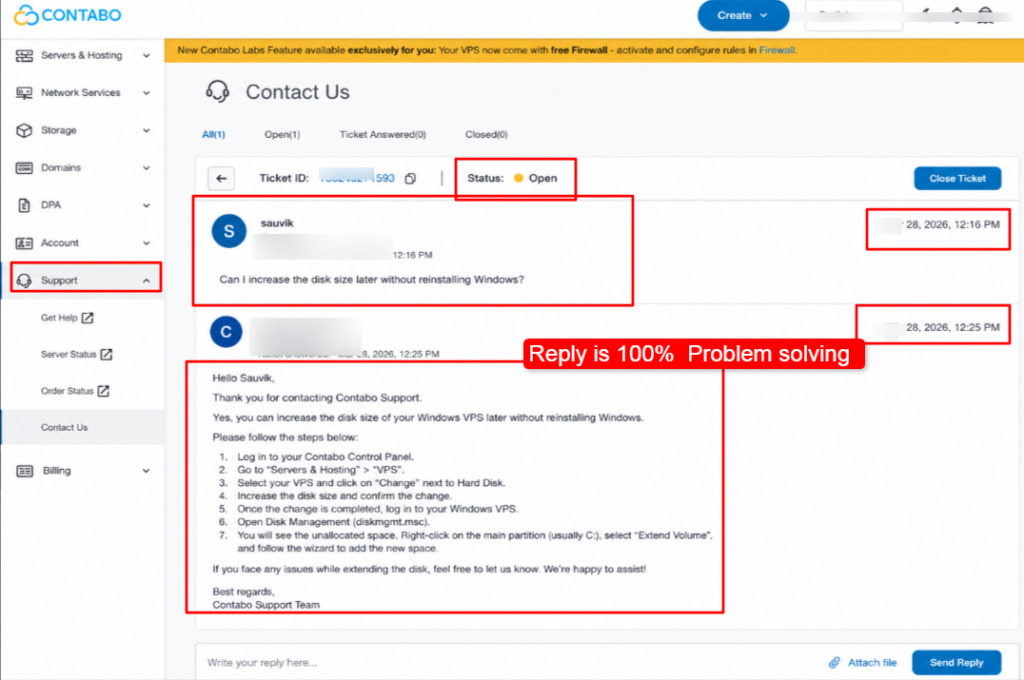Expand the DPA chevron
1024x680 pixels.
pos(146,205)
